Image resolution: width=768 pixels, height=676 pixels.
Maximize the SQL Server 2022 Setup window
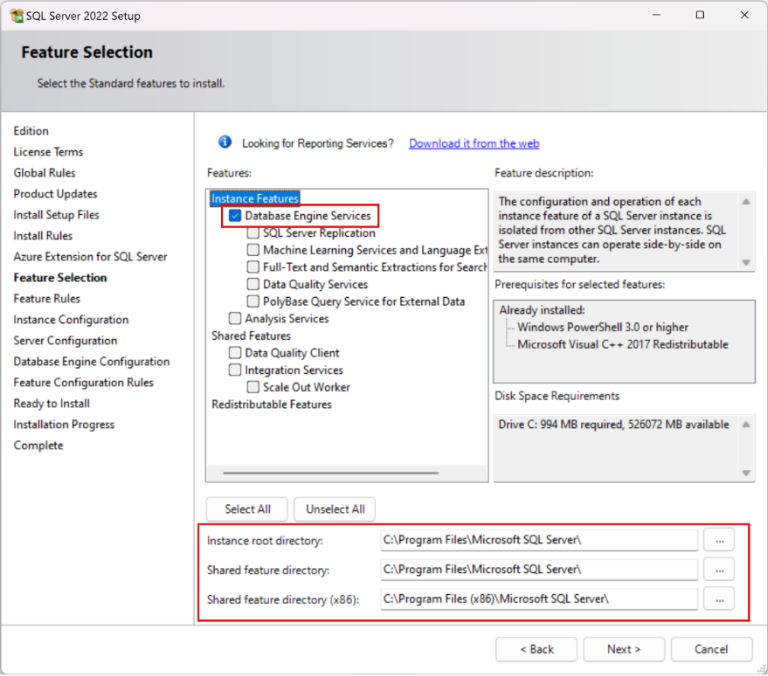tap(700, 15)
